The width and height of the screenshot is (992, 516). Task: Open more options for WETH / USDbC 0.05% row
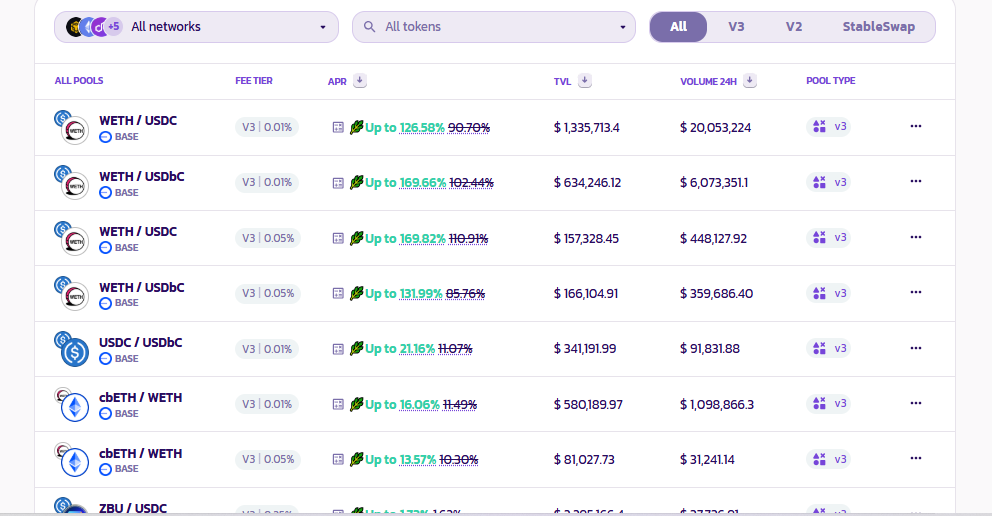915,292
